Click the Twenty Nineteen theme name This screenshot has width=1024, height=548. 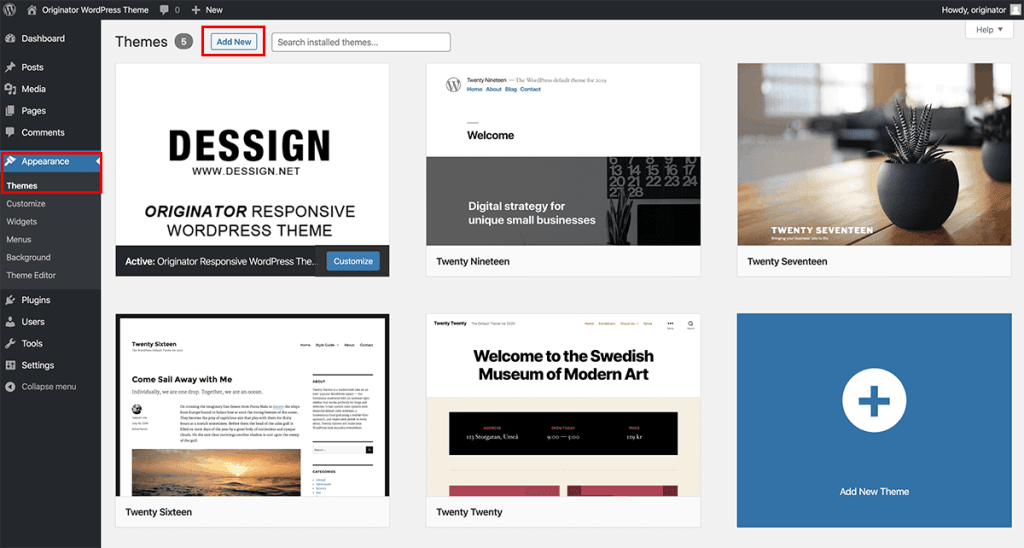point(473,261)
